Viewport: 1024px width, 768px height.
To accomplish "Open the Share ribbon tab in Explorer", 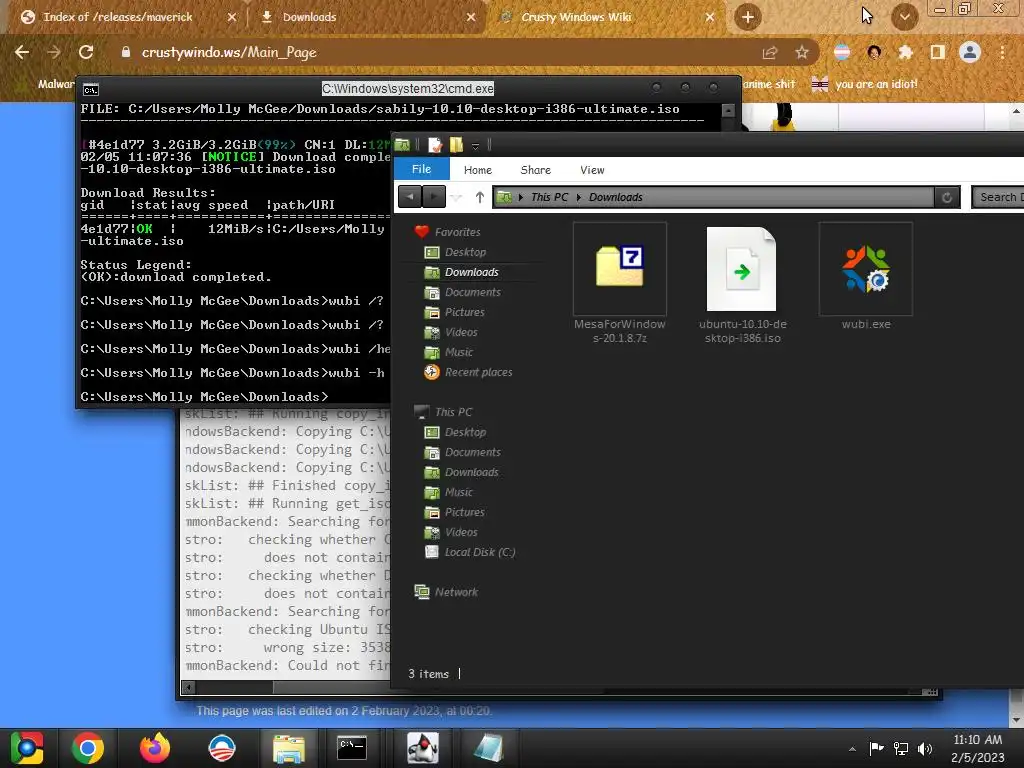I will 536,170.
